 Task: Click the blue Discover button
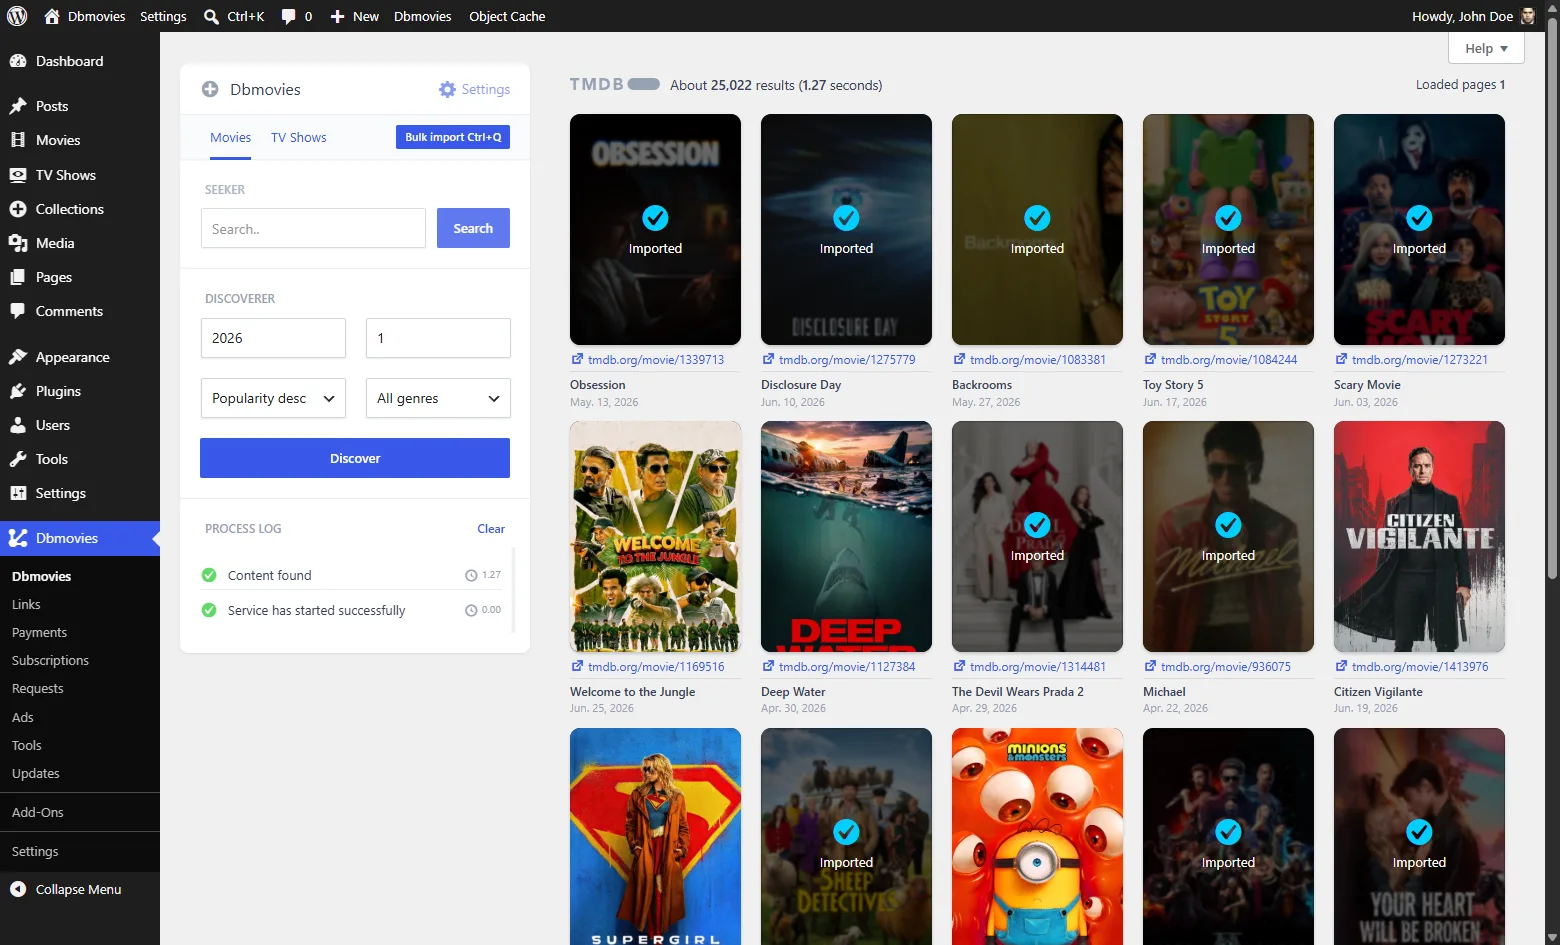pos(355,458)
